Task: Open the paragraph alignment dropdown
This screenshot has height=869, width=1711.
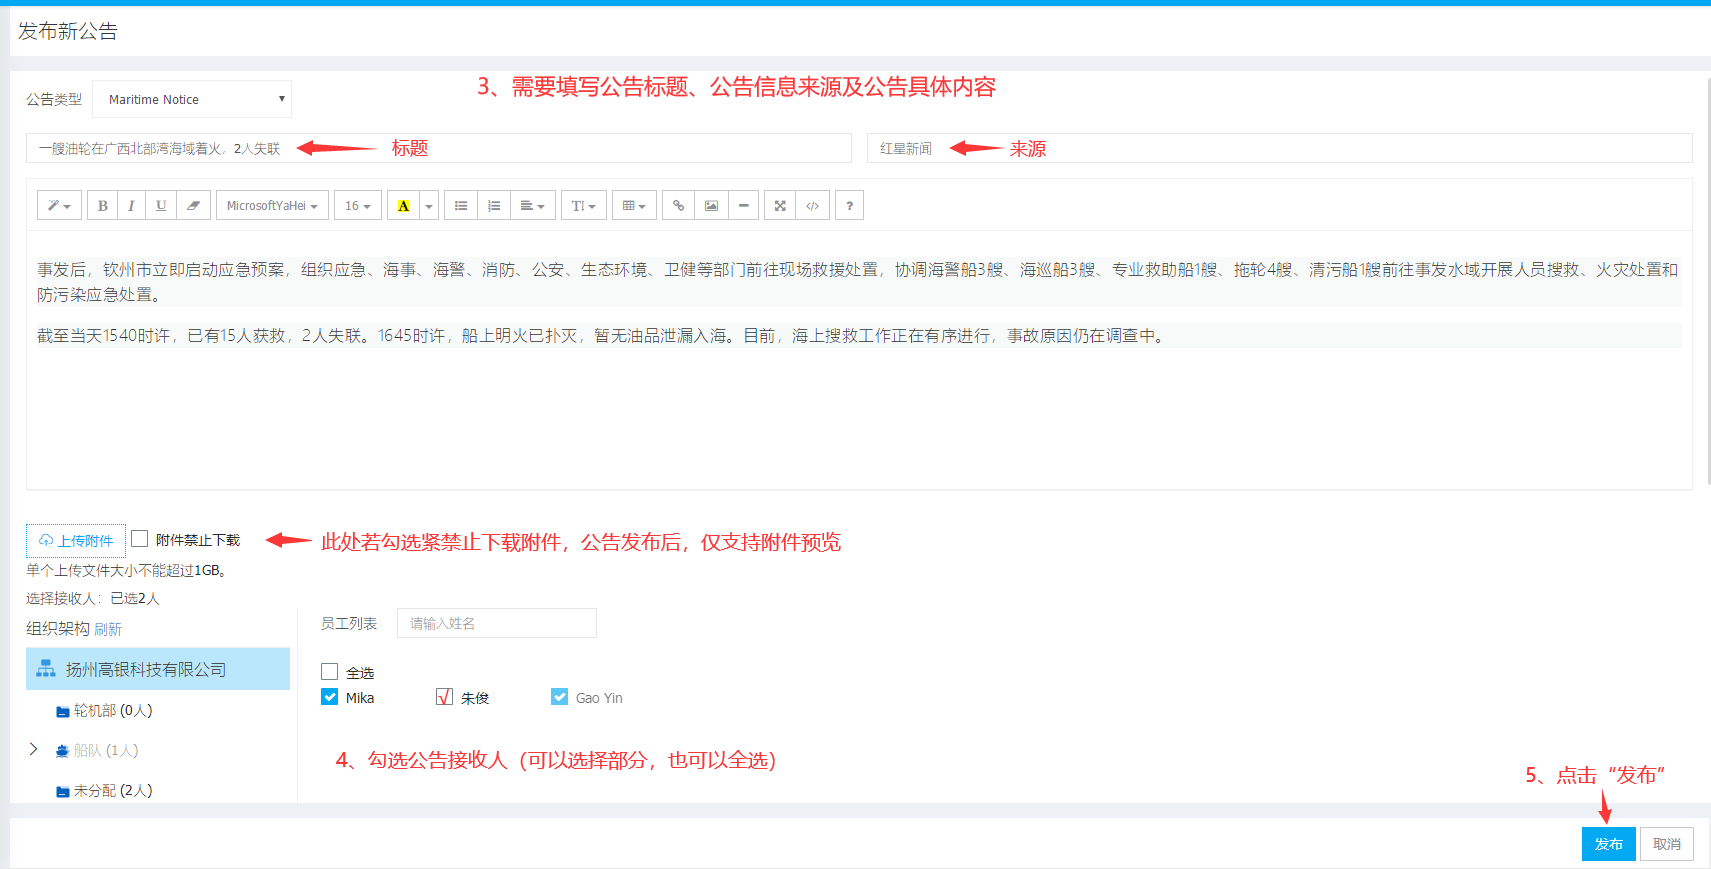Action: point(533,205)
